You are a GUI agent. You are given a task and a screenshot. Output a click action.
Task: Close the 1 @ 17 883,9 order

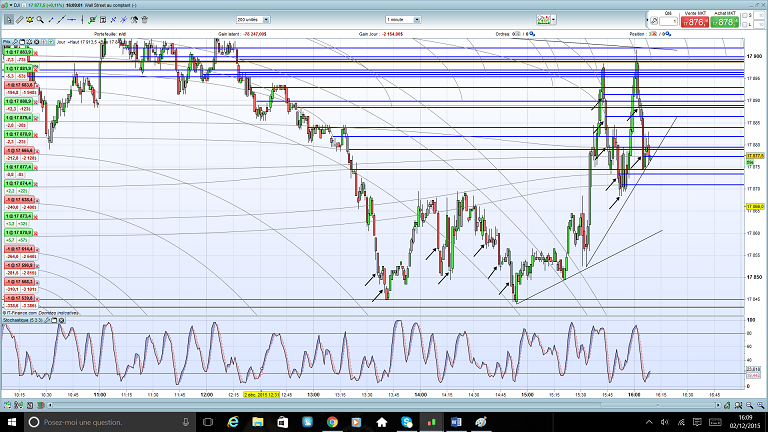click(x=36, y=52)
